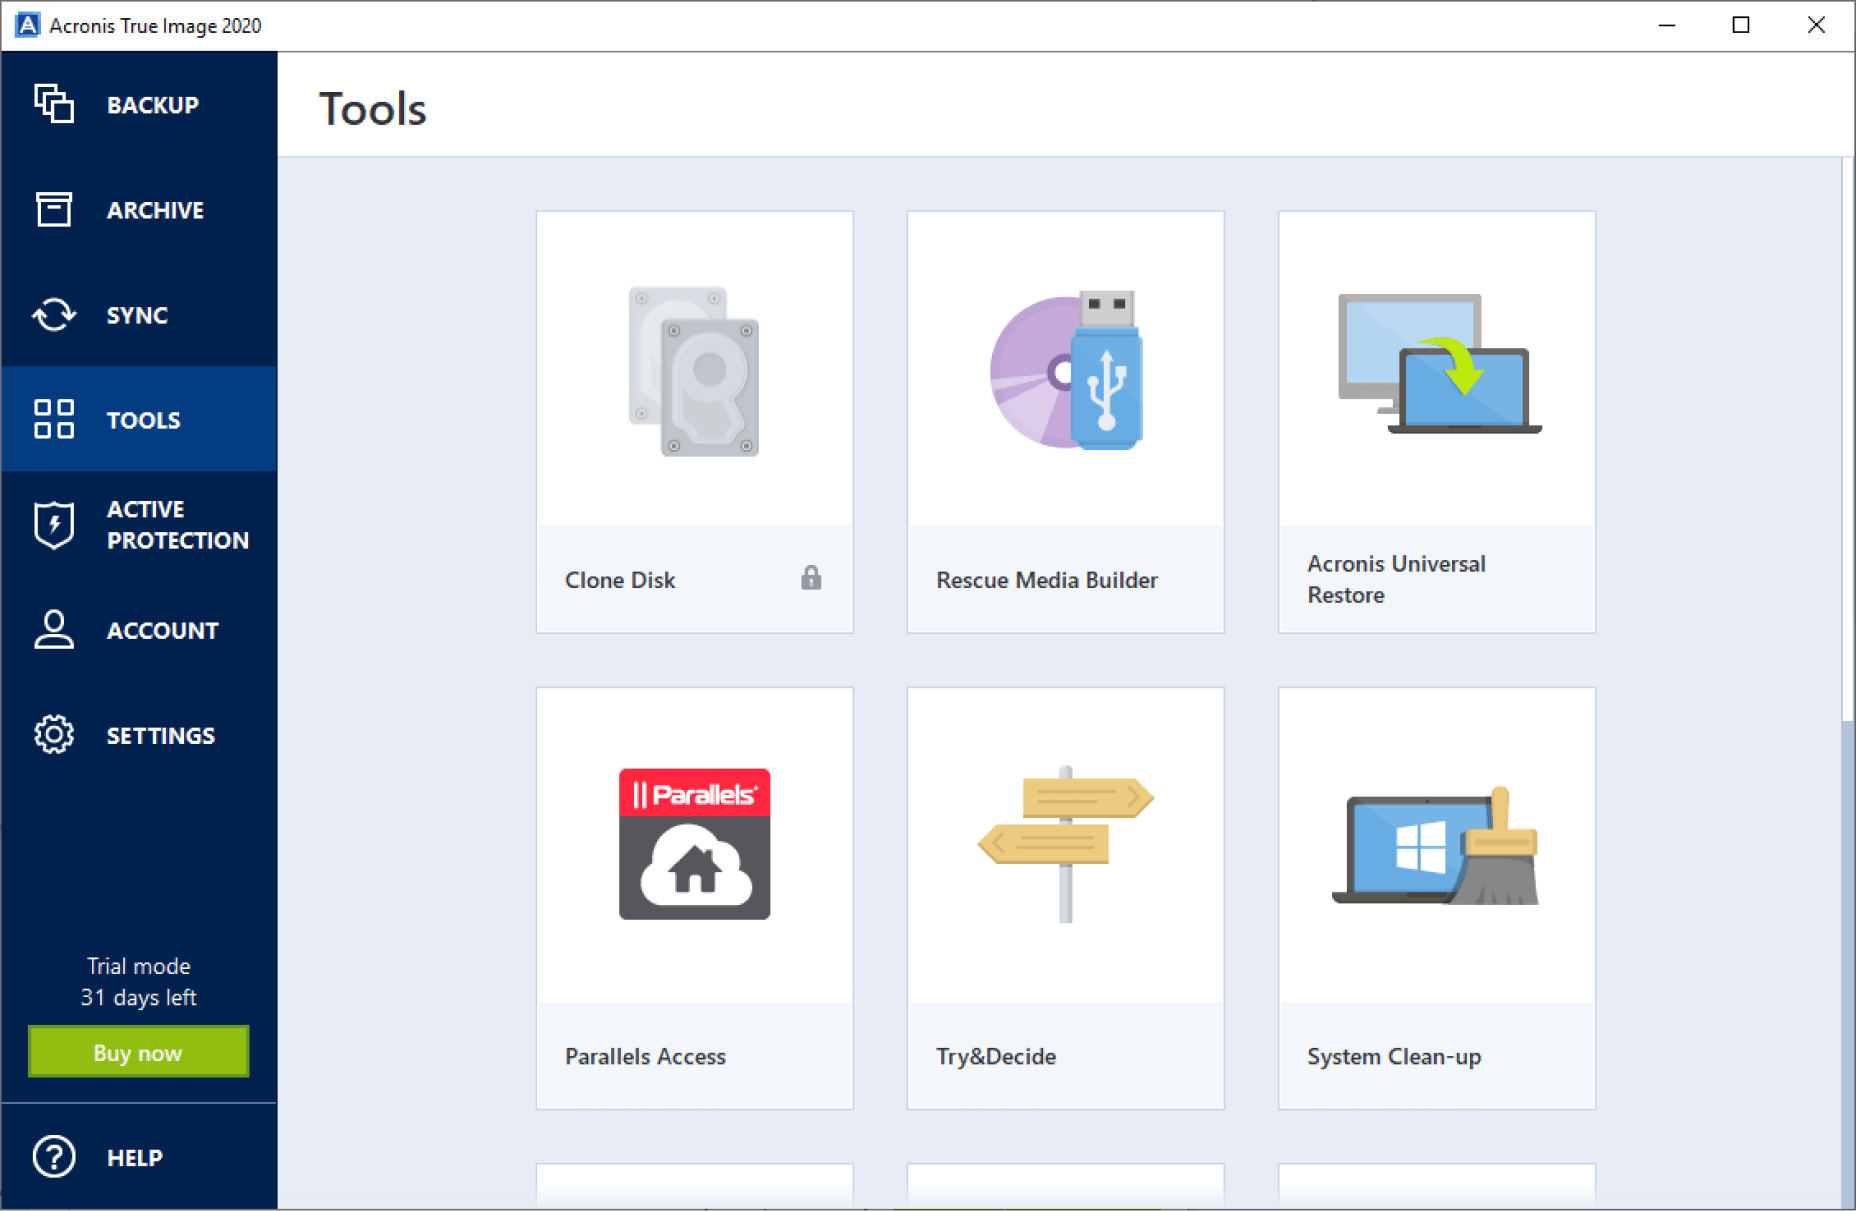Click the Tools grid icon
The image size is (1856, 1211).
54,419
